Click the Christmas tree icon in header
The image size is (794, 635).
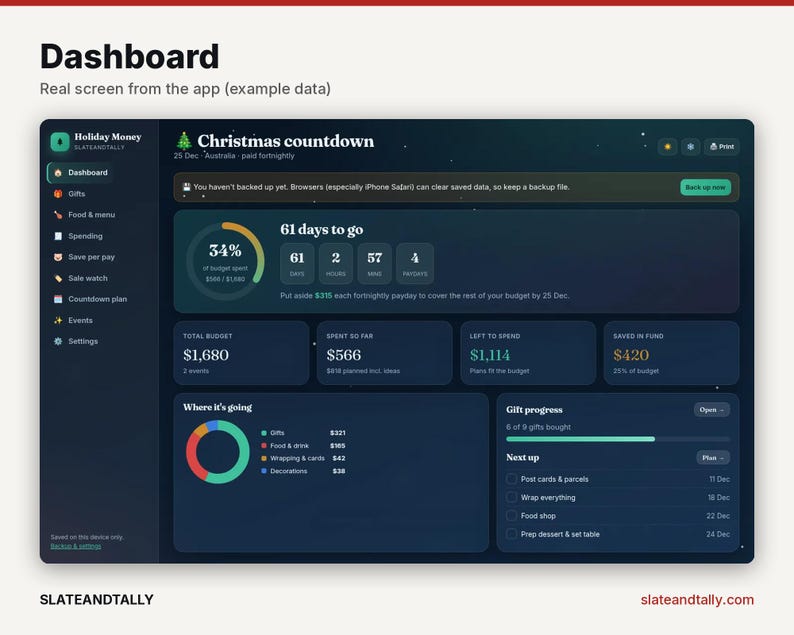[184, 141]
